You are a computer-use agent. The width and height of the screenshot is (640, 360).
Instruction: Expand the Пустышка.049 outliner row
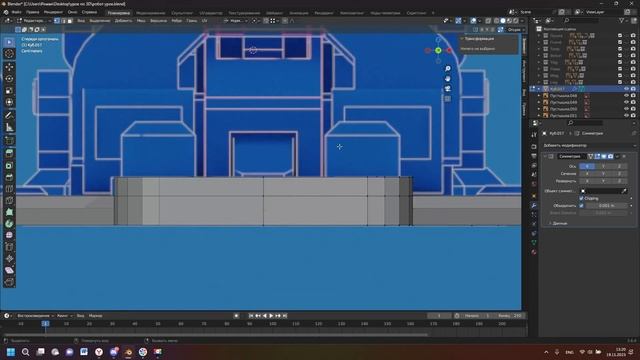[539, 102]
